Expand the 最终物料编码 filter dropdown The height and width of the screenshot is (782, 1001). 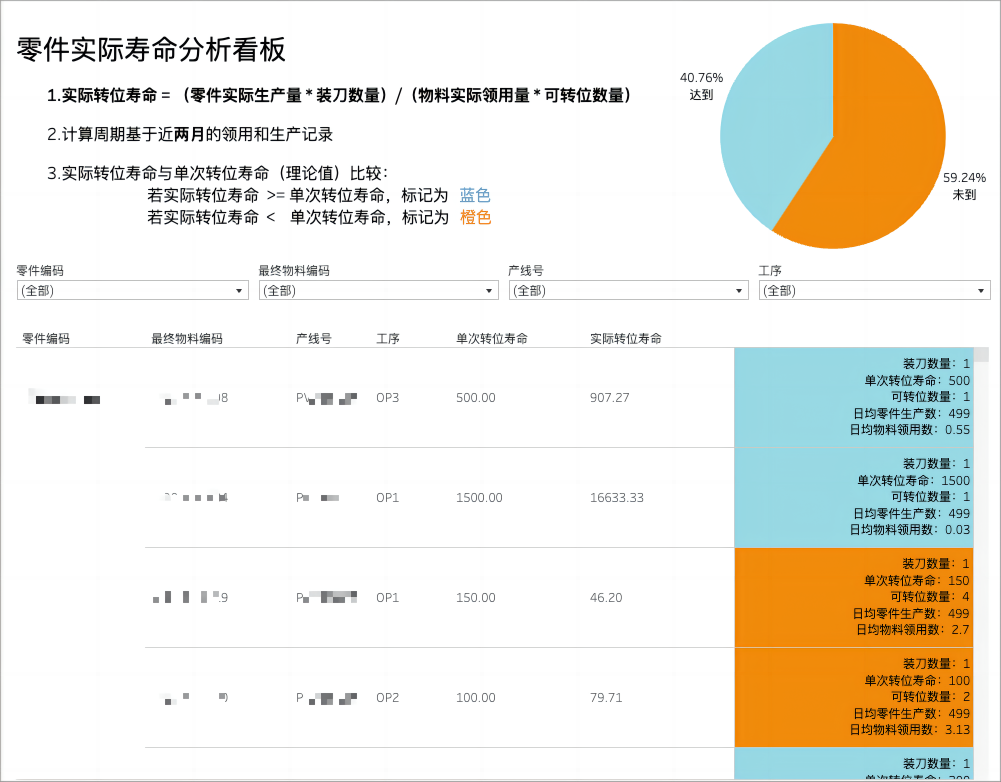[x=378, y=291]
